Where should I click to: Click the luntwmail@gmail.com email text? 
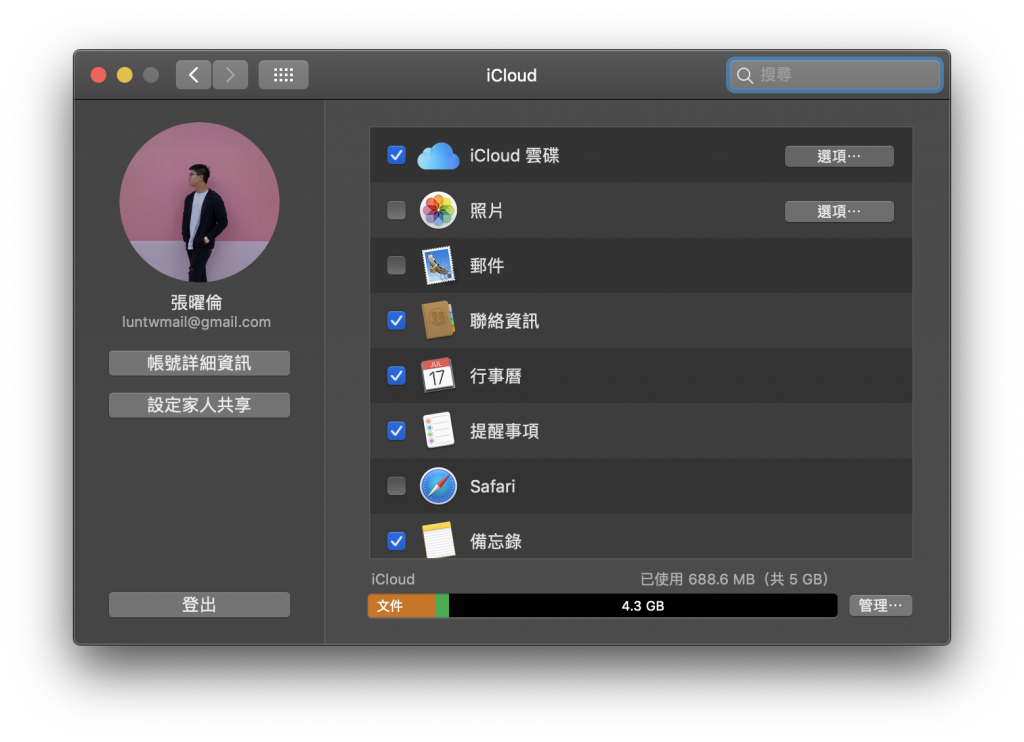[x=197, y=322]
